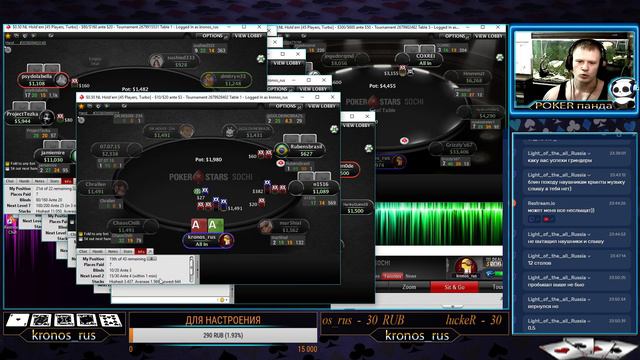Select the Info tab in the Pot $1,482 table
Image resolution: width=640 pixels, height=360 pixels.
tap(67, 181)
